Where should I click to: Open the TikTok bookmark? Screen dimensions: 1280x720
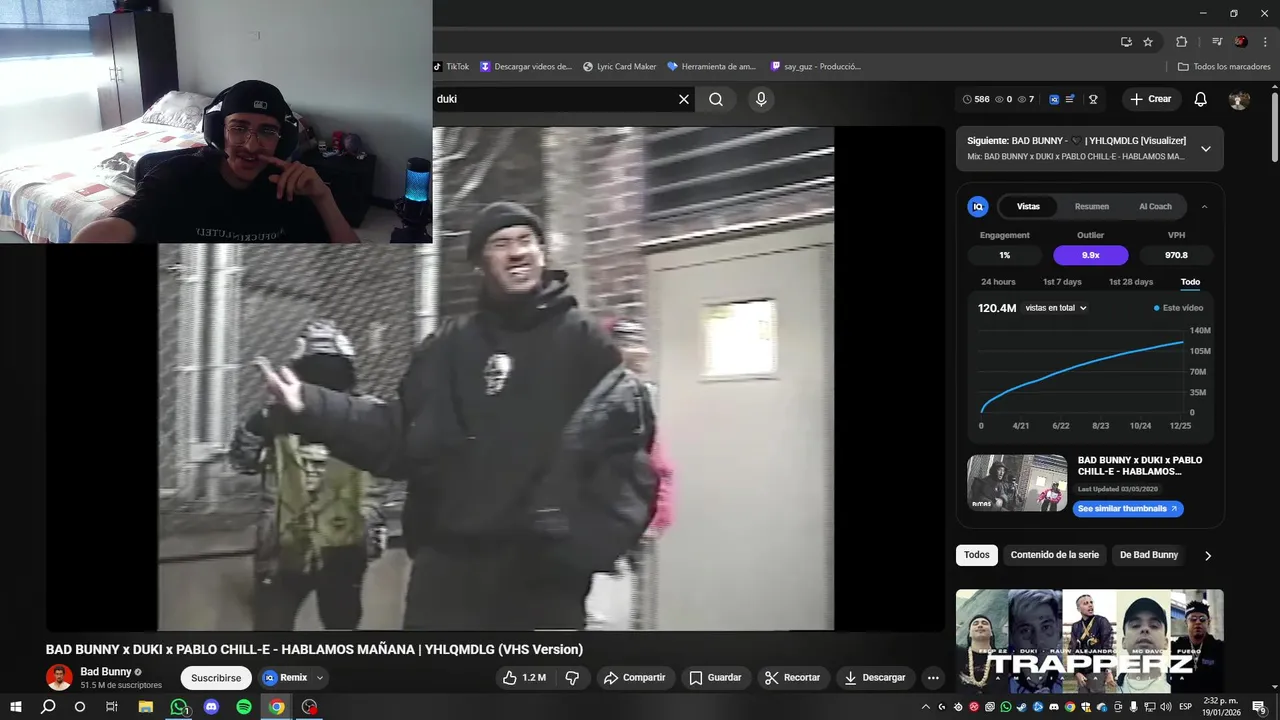coord(451,67)
